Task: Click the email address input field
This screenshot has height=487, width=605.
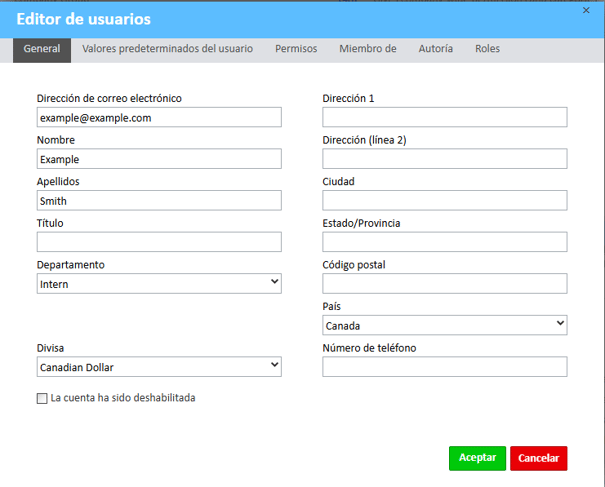Action: [159, 117]
